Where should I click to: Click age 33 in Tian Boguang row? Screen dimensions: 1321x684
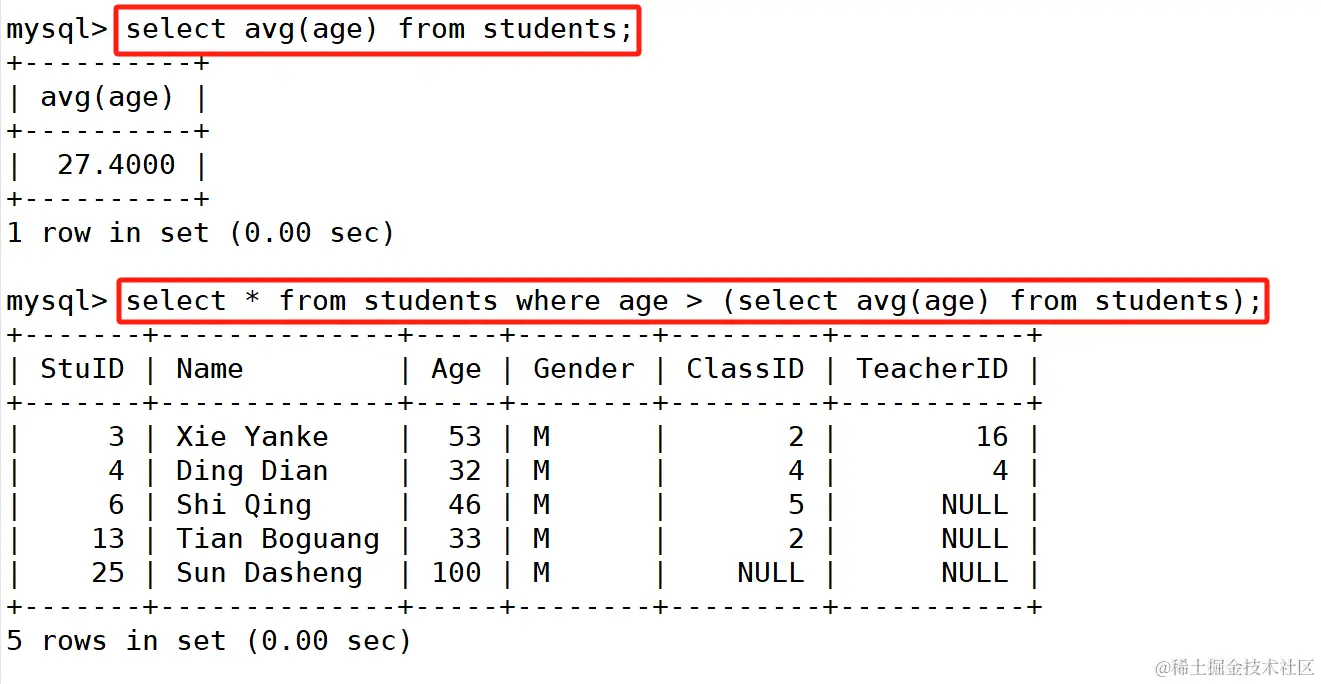pyautogui.click(x=465, y=539)
